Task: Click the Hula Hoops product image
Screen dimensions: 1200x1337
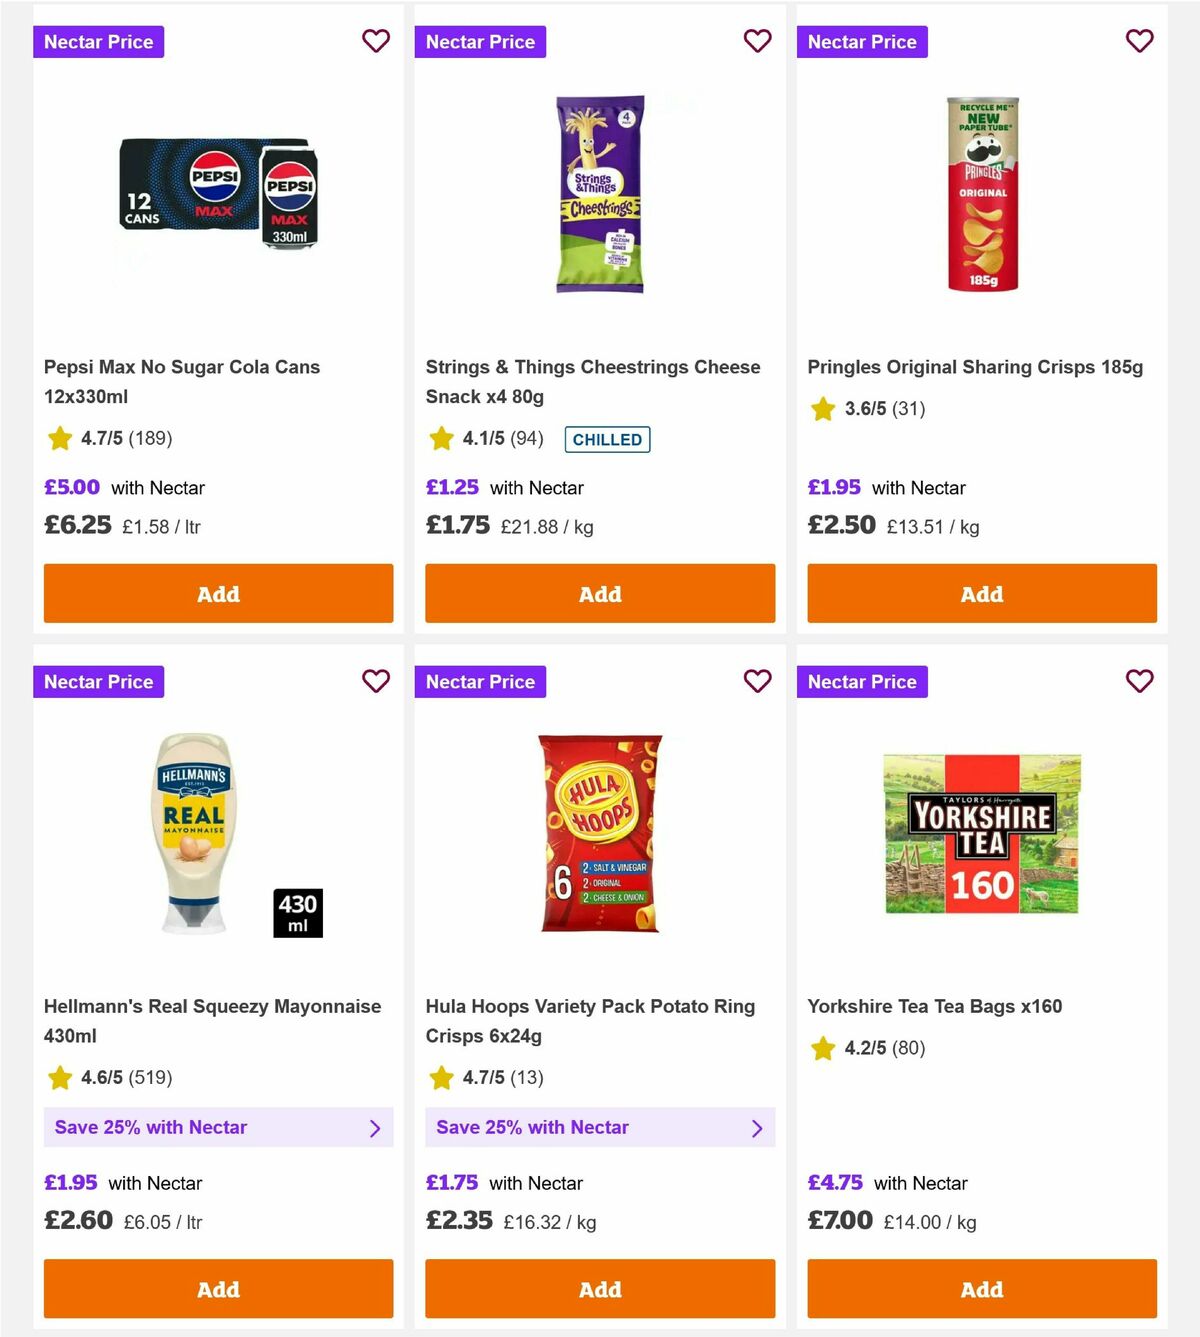Action: 599,836
